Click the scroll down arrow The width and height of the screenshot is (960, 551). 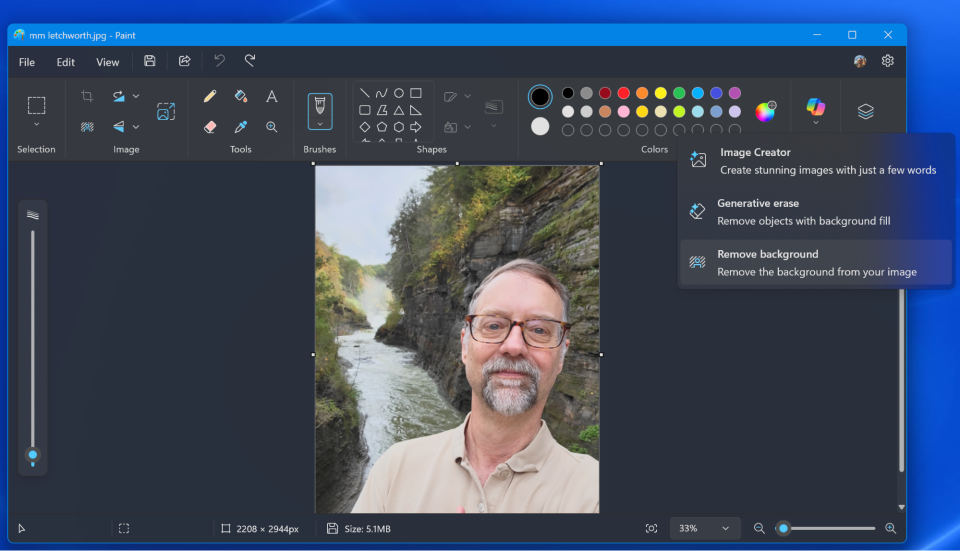[x=901, y=507]
